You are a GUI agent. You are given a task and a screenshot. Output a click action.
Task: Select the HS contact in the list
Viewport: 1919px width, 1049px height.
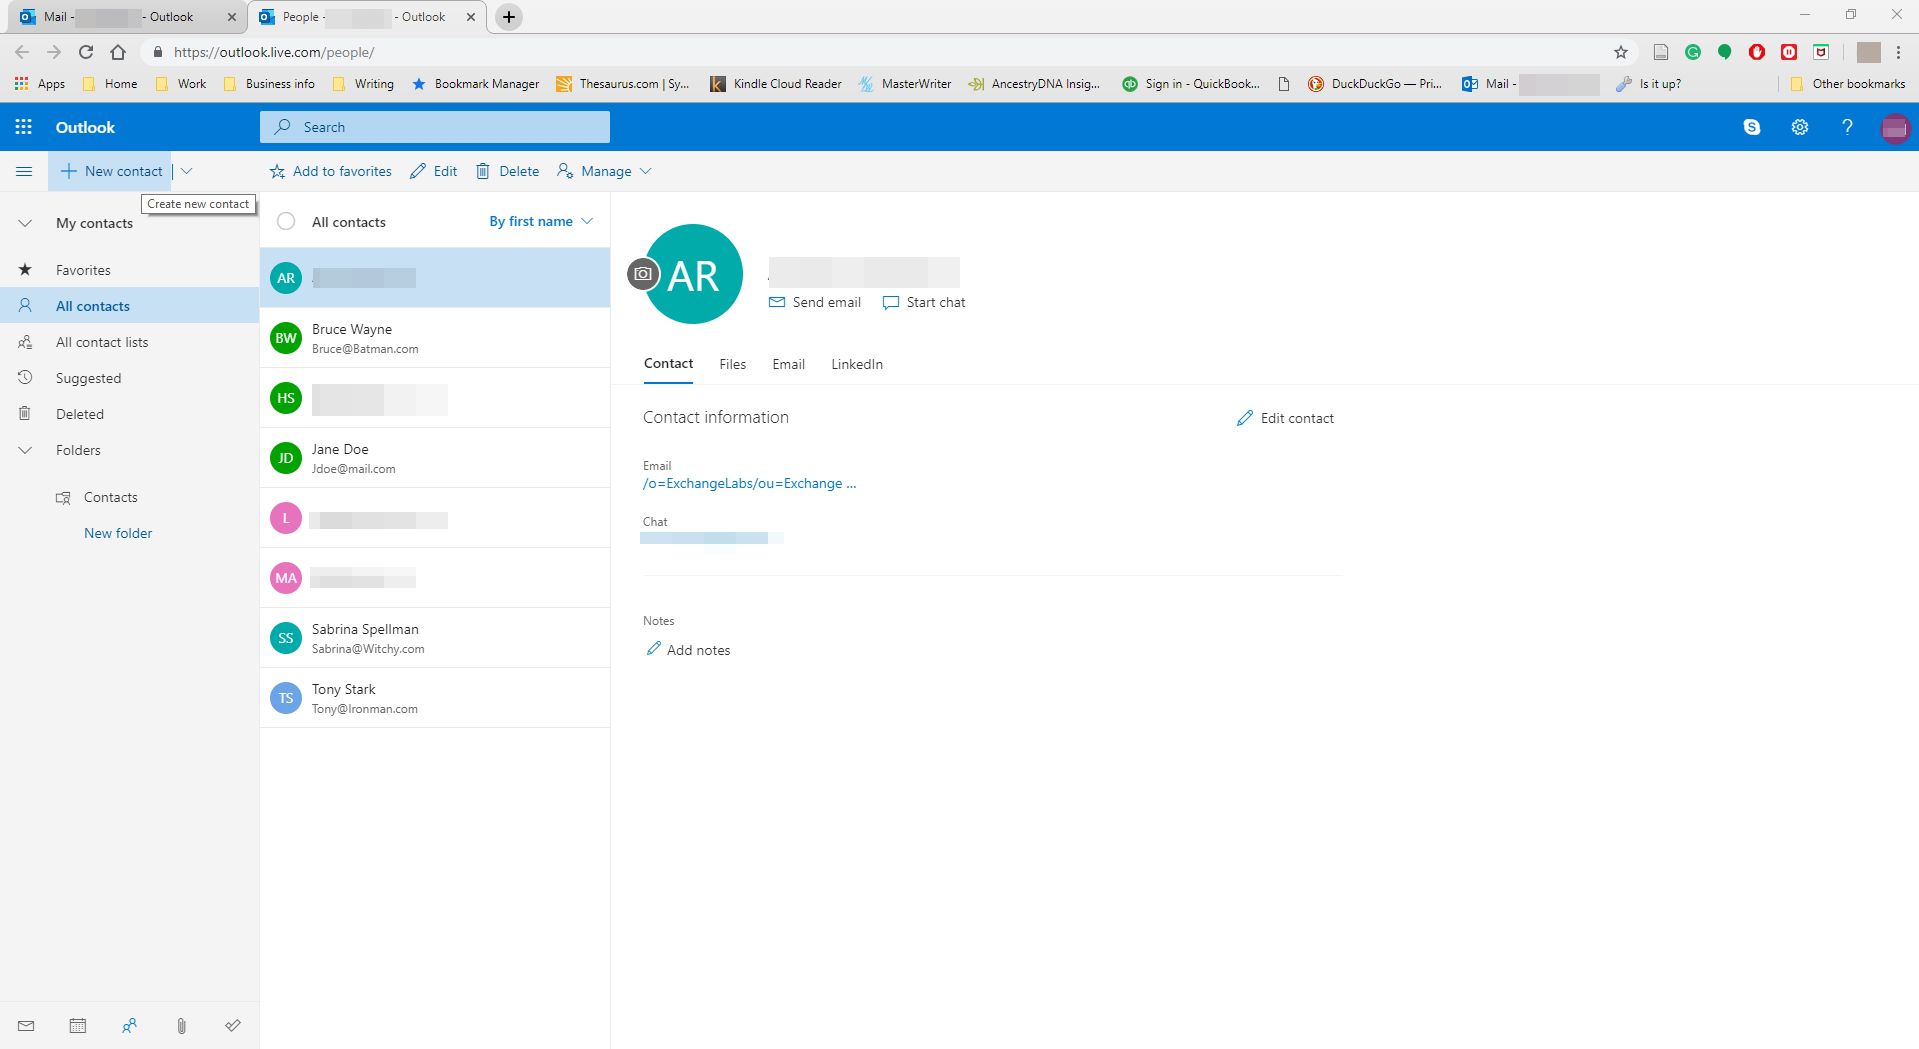pyautogui.click(x=435, y=398)
